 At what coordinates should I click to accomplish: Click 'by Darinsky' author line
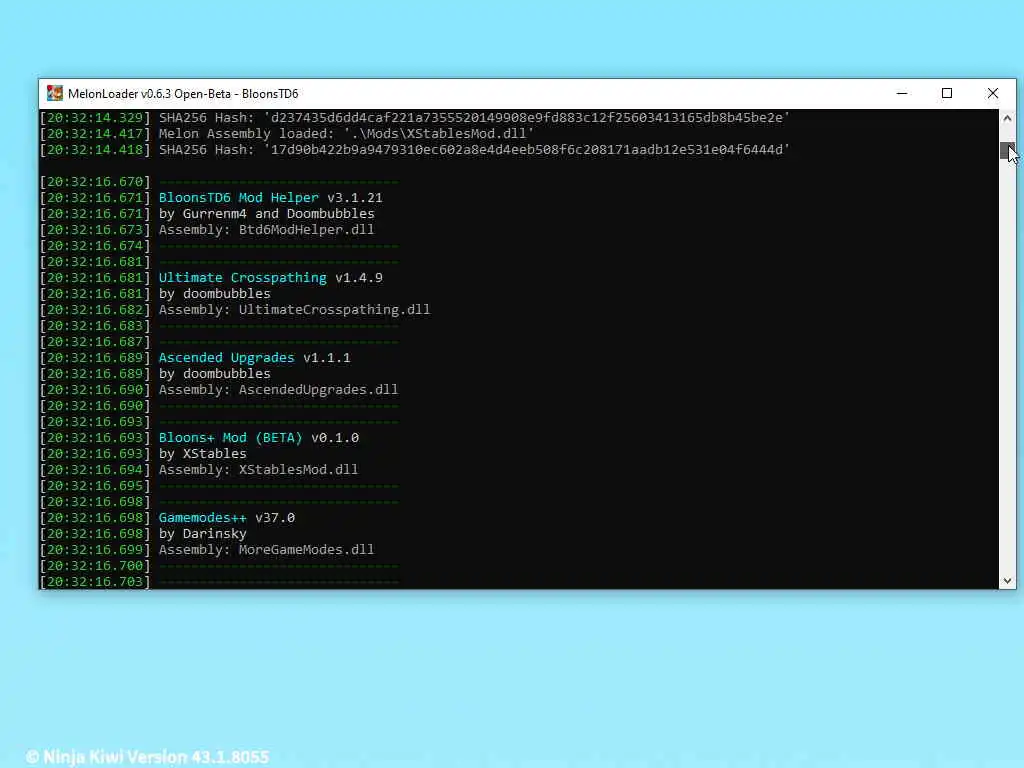click(202, 534)
